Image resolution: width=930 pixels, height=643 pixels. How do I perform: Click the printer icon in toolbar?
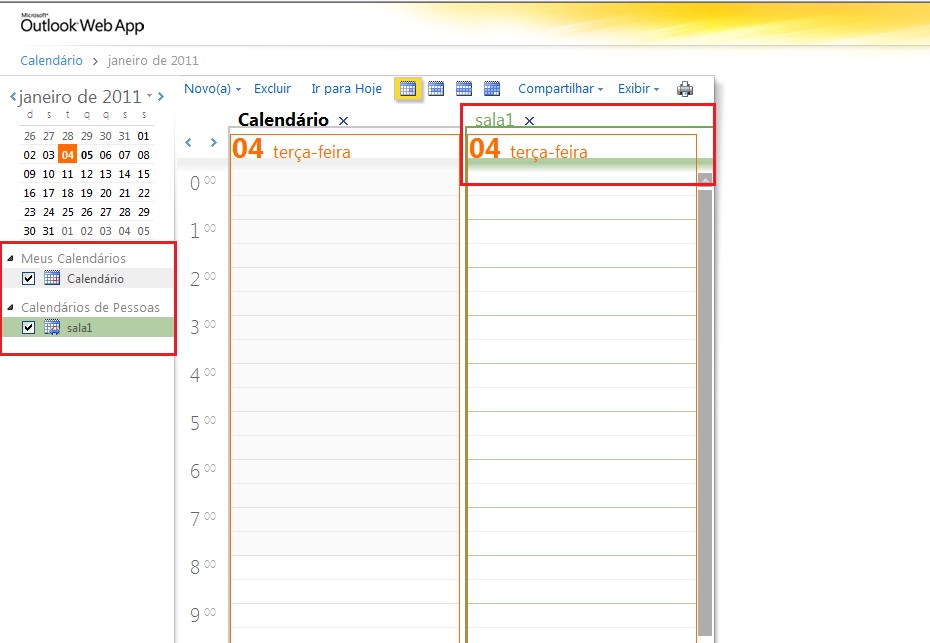(685, 89)
